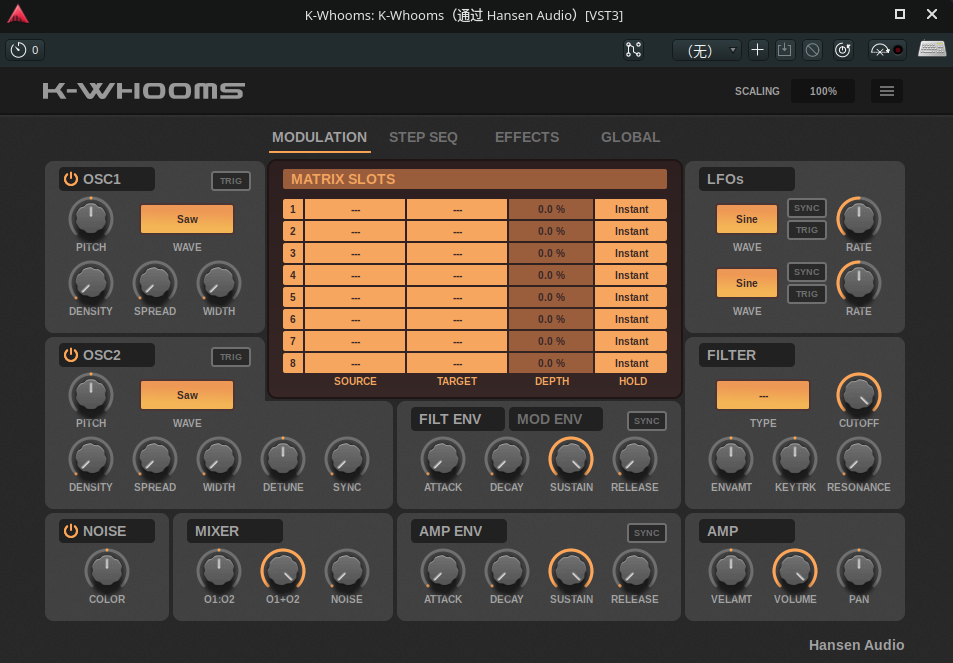Open first LFO WAVE selector Sine

746,219
